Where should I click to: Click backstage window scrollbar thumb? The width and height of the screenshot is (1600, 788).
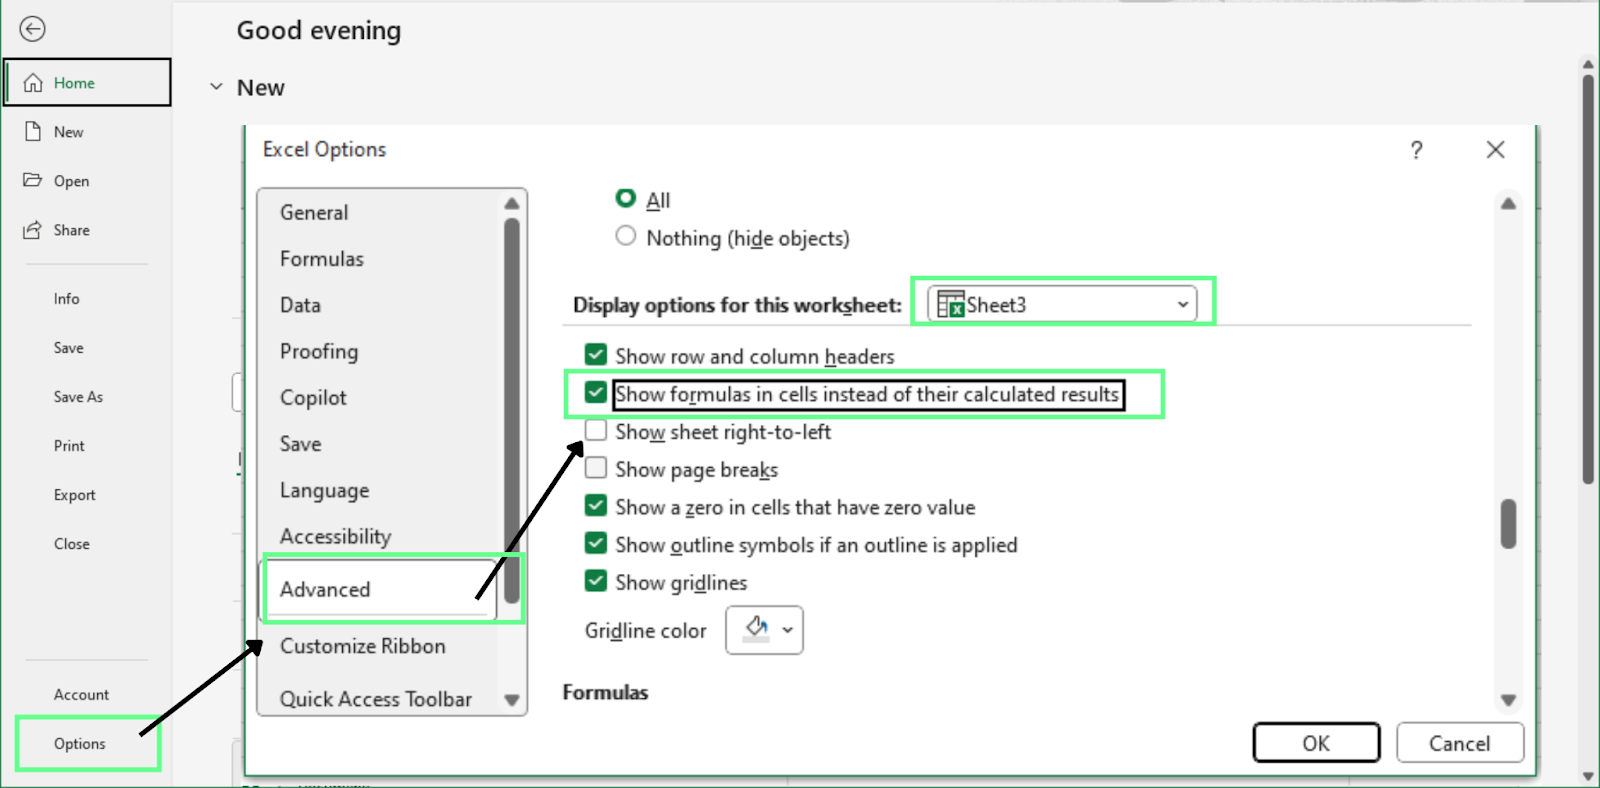tap(1588, 280)
